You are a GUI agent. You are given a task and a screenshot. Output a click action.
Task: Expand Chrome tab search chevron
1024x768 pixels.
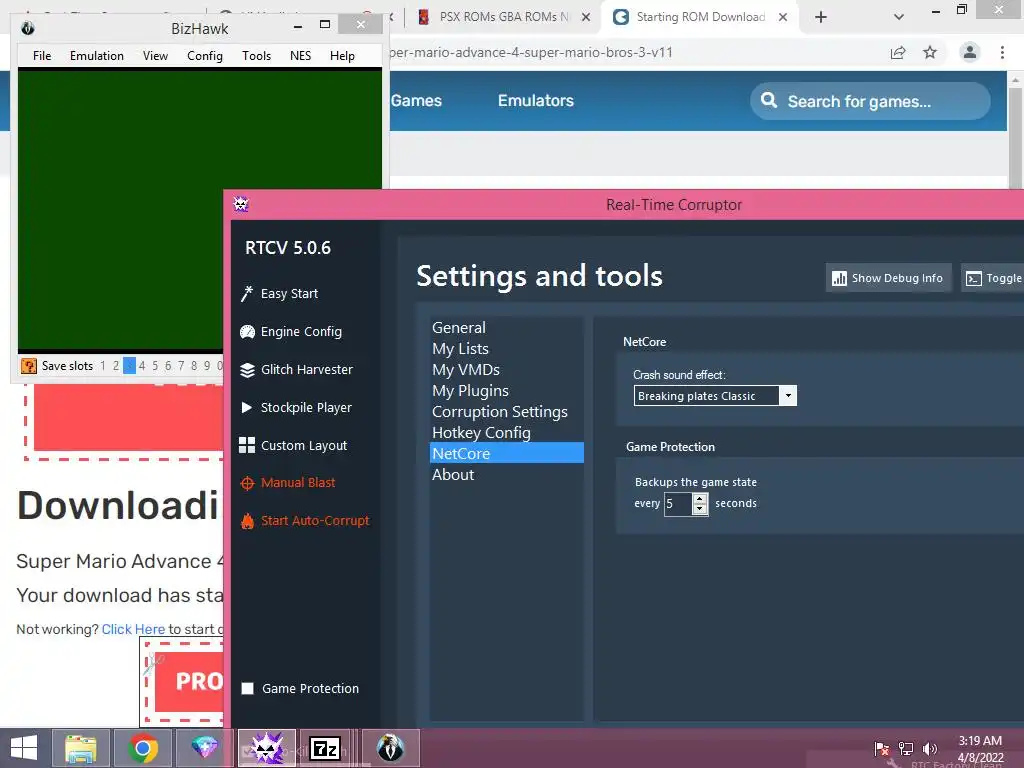(x=899, y=17)
